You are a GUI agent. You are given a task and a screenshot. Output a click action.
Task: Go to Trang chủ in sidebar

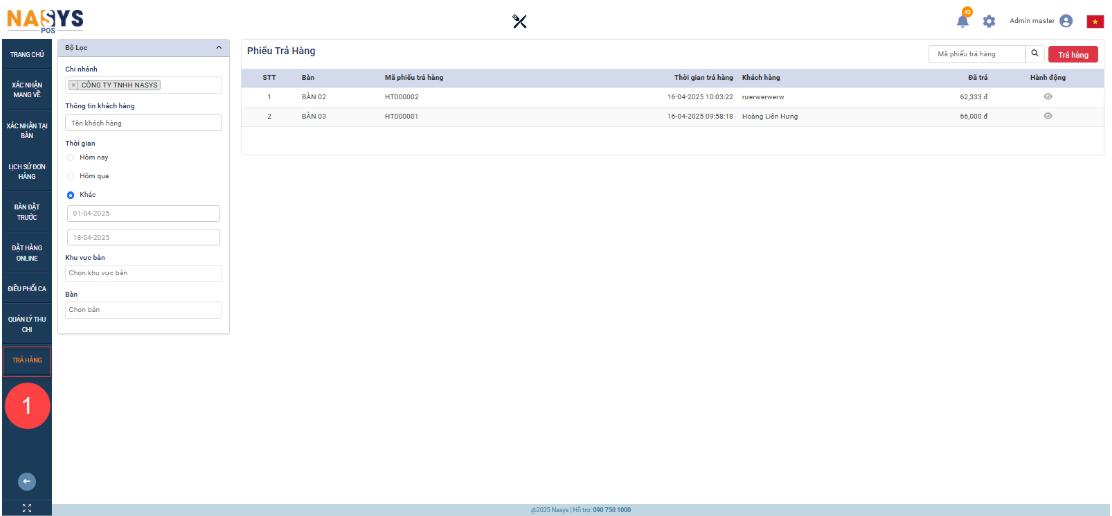point(27,54)
